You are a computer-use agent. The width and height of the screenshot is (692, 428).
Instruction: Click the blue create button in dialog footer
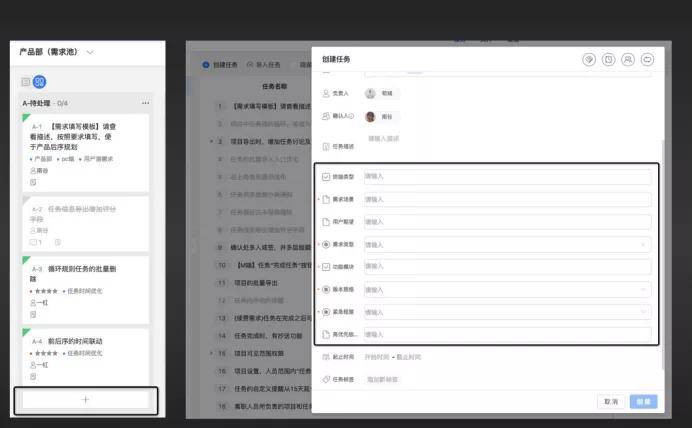click(643, 402)
